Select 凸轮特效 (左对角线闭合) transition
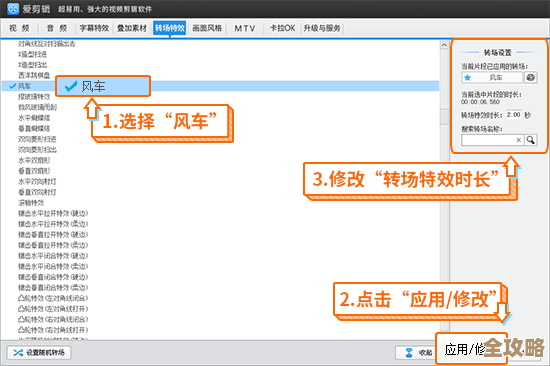Viewport: 550px width, 366px height. coord(53,298)
